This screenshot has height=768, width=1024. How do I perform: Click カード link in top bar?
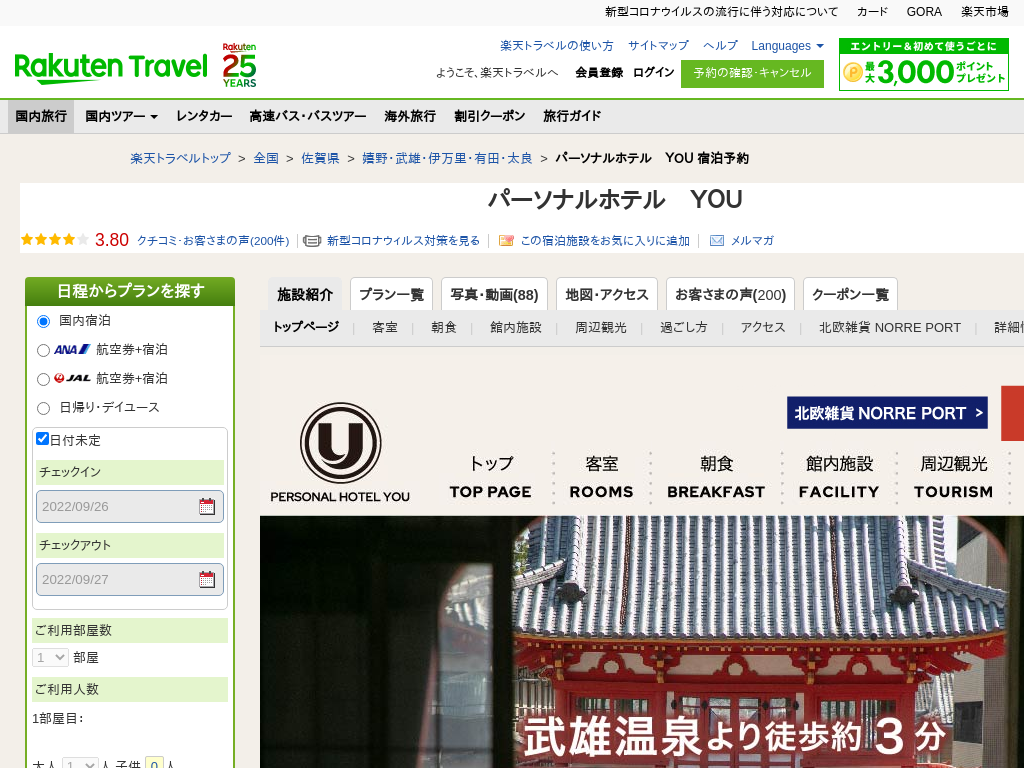872,12
